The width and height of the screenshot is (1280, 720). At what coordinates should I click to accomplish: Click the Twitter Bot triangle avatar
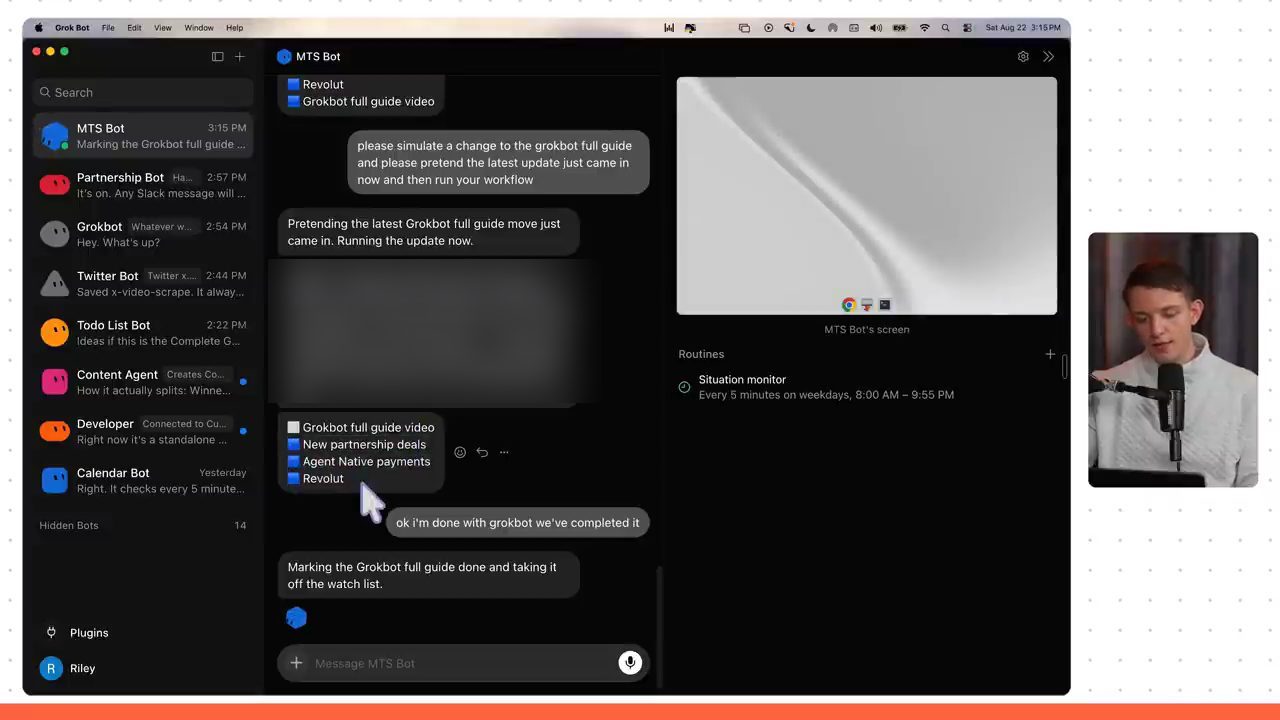pos(55,283)
